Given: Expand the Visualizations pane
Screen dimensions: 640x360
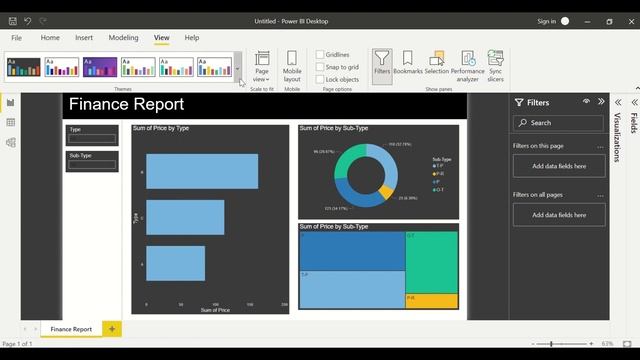Looking at the screenshot, I should (x=618, y=102).
